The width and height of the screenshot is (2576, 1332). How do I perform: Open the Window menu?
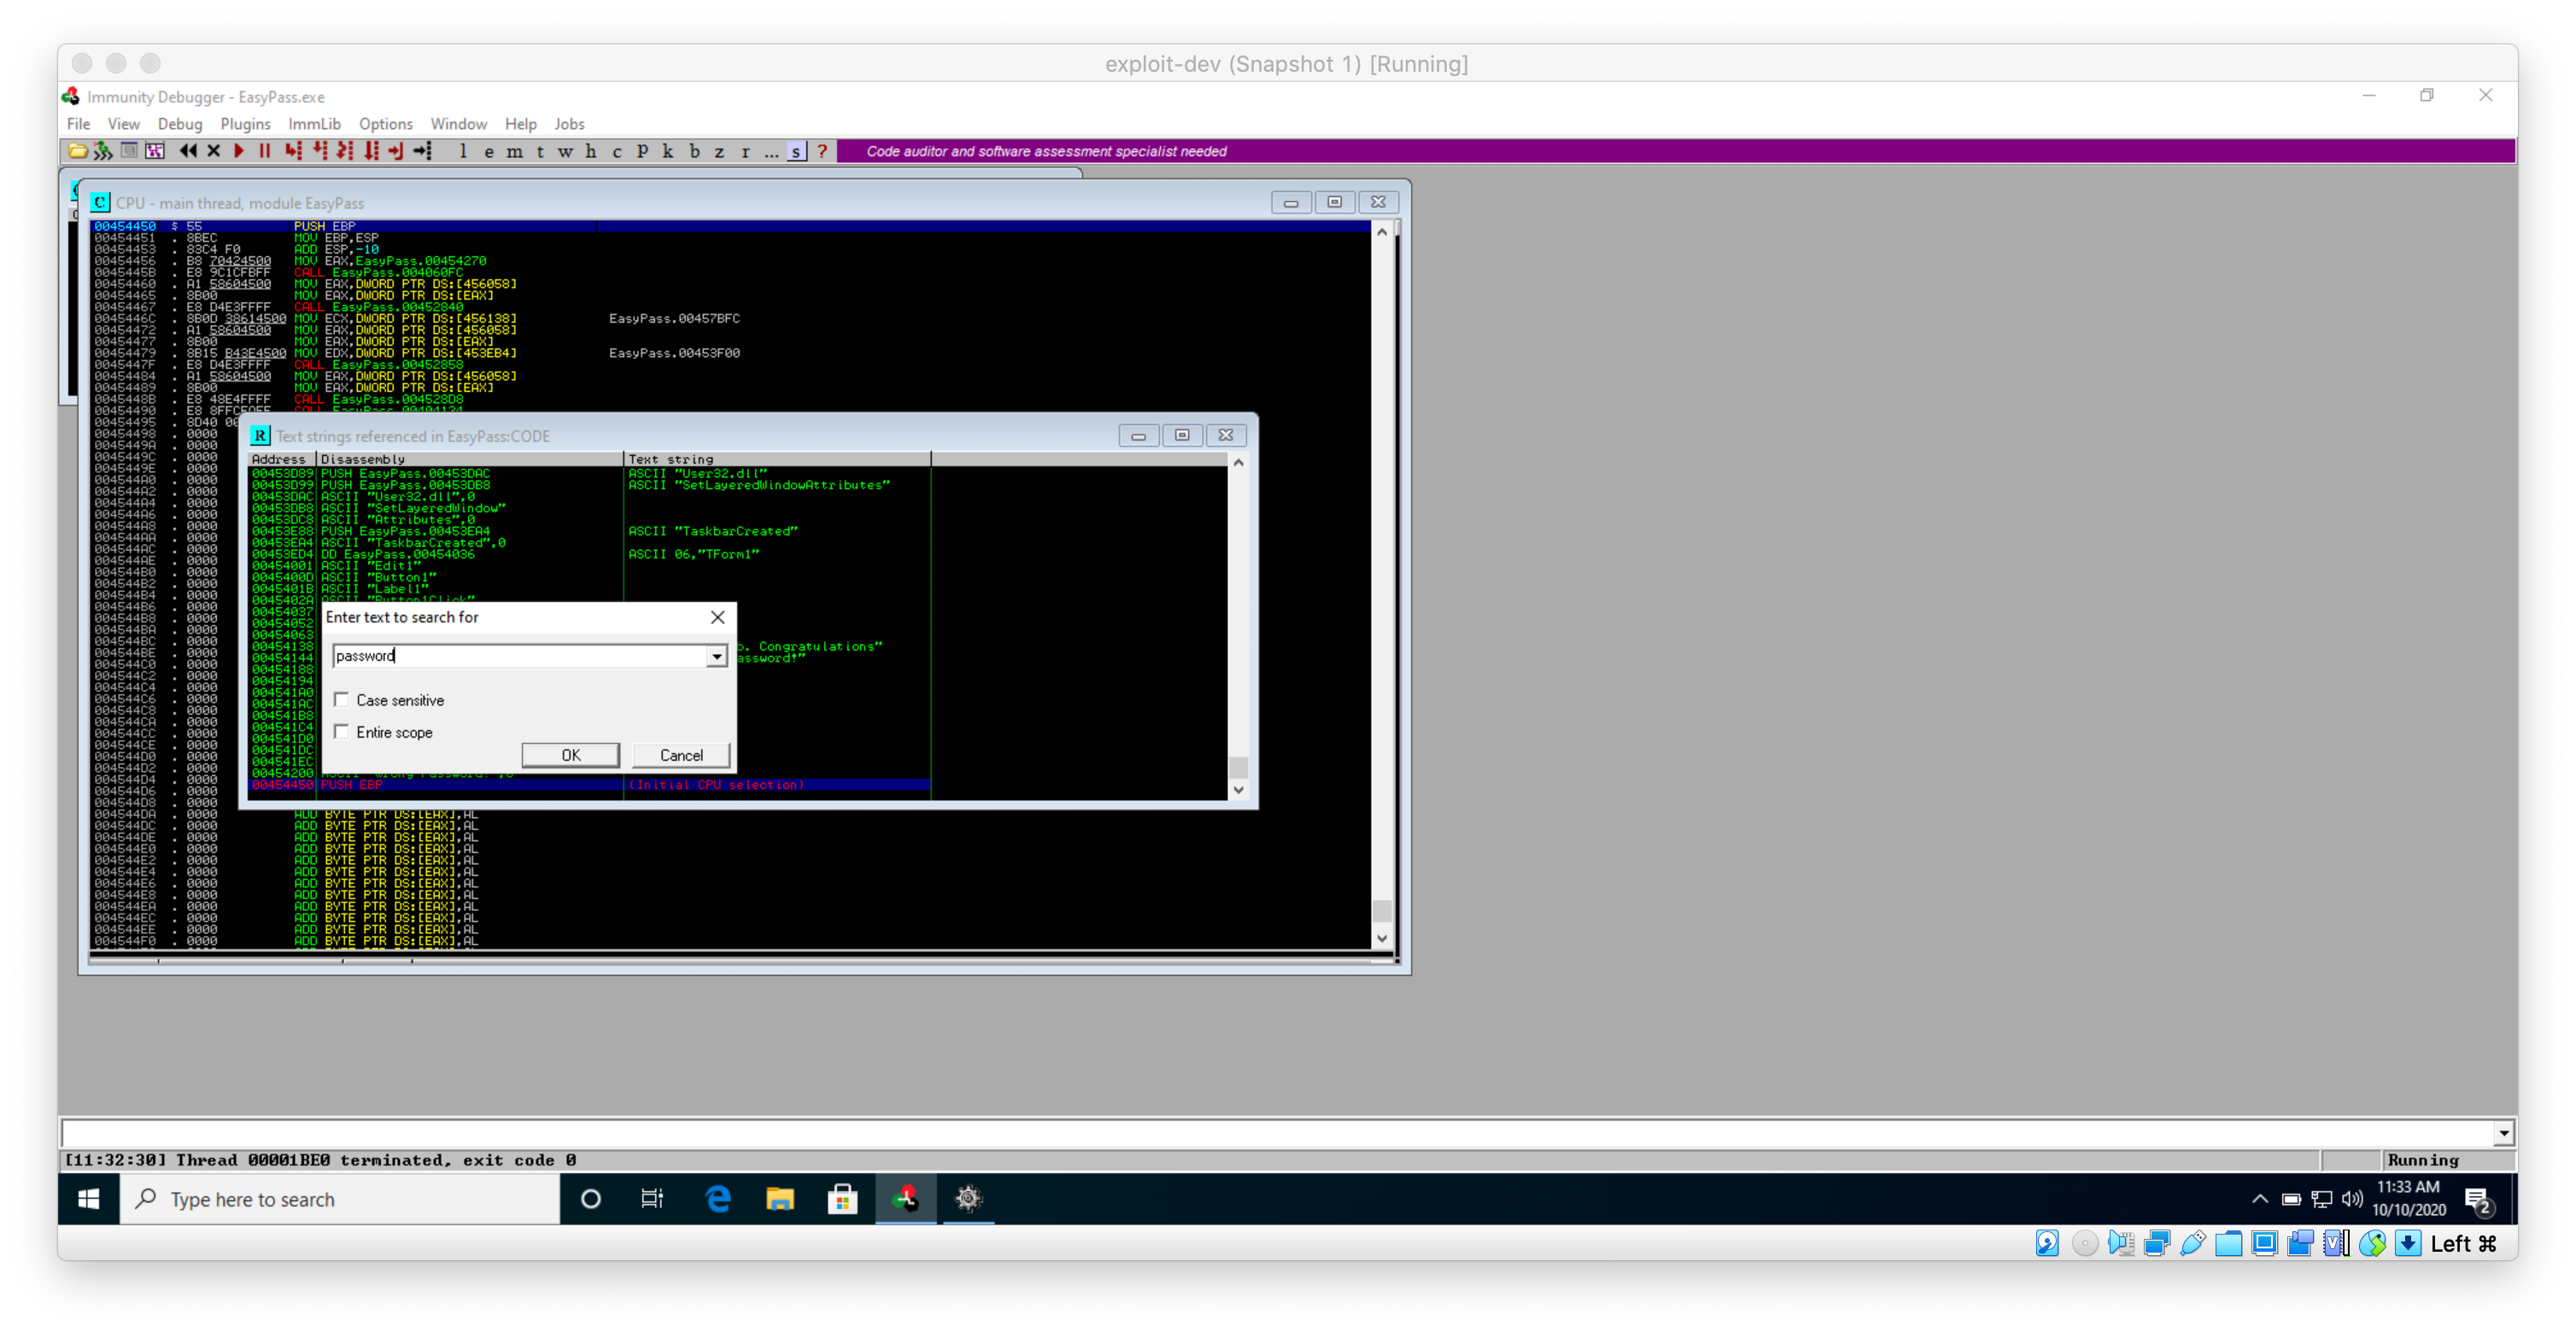coord(458,124)
